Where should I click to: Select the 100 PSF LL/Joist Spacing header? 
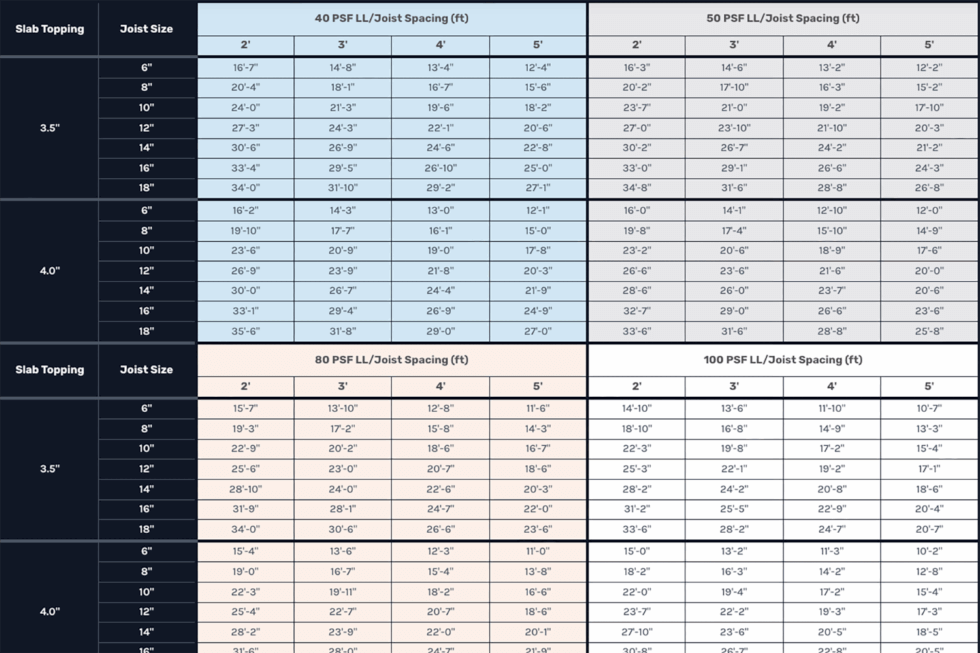pos(782,360)
